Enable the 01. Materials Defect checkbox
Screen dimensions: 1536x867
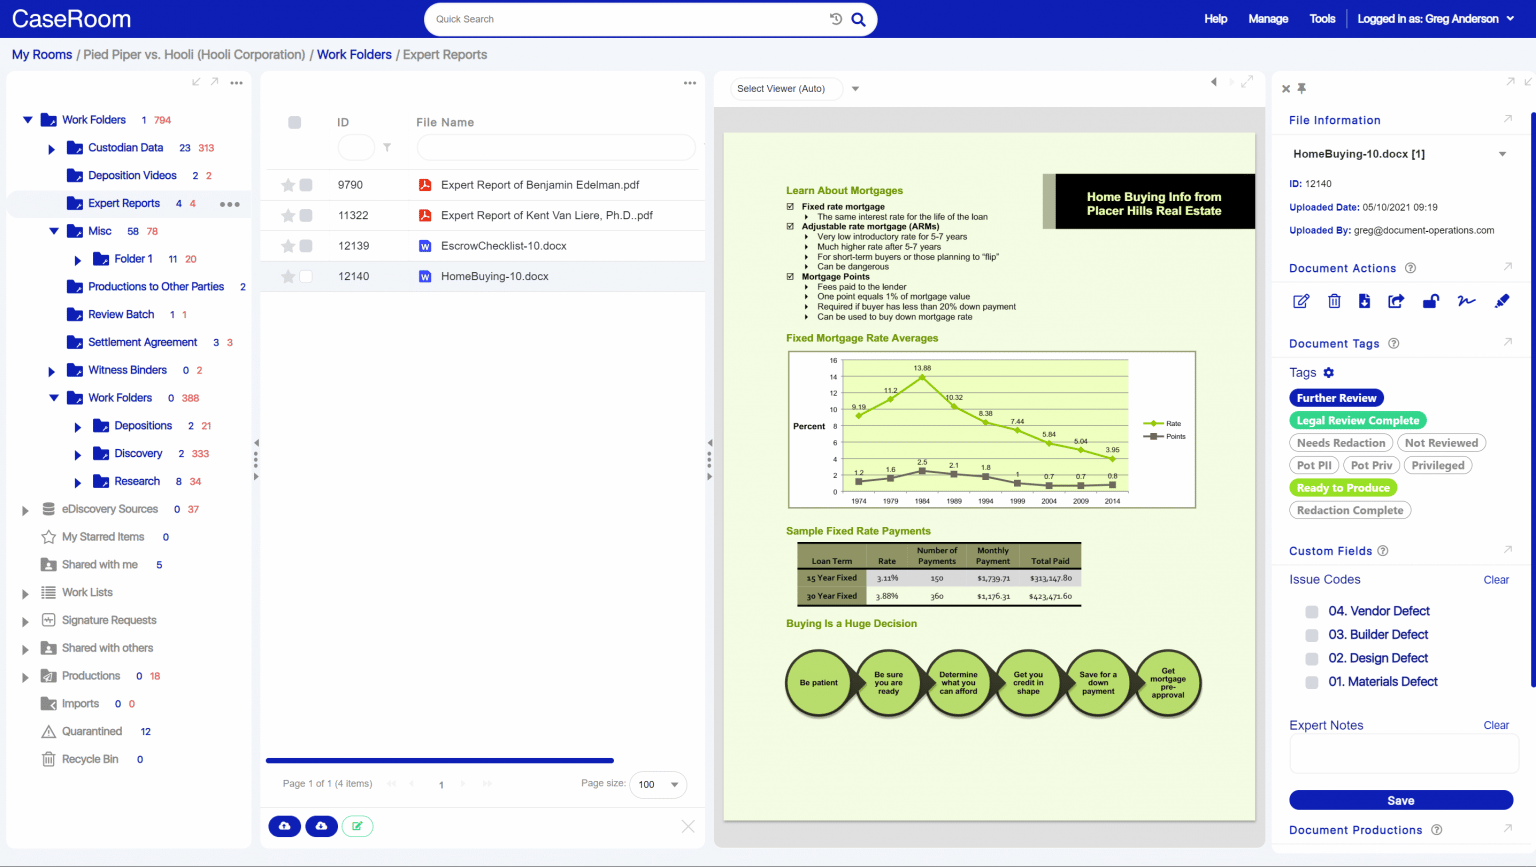pos(1311,682)
